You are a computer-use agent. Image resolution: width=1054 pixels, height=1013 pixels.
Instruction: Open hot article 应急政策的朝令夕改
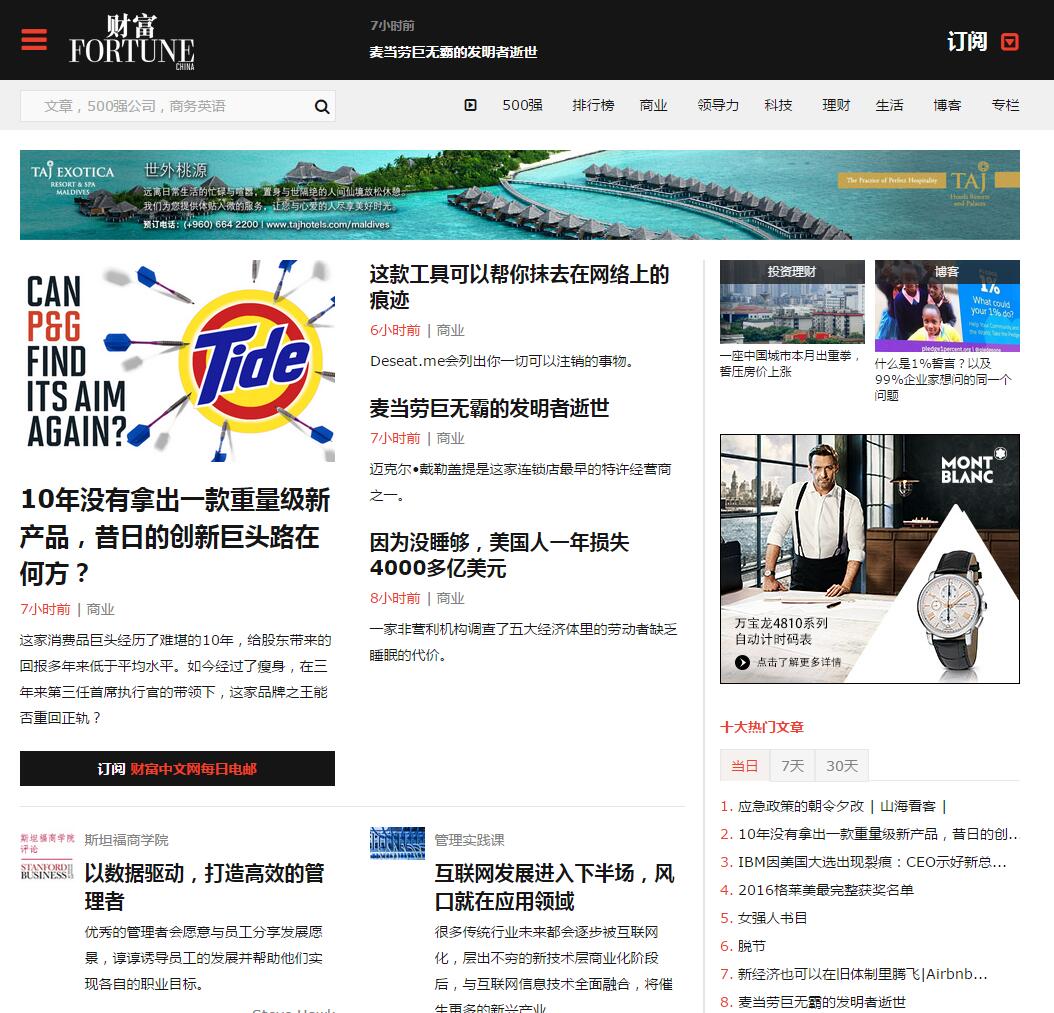[x=842, y=806]
